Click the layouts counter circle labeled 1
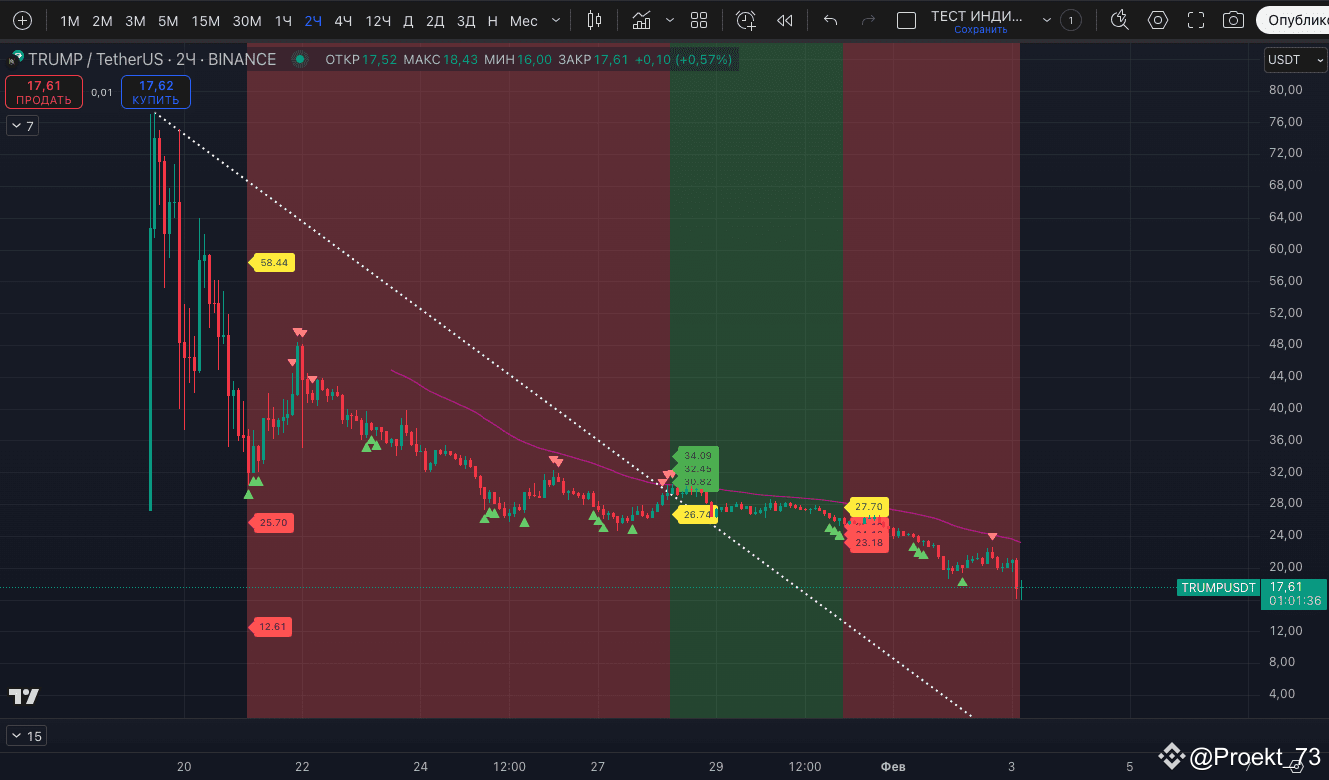Image resolution: width=1329 pixels, height=780 pixels. (x=1071, y=20)
